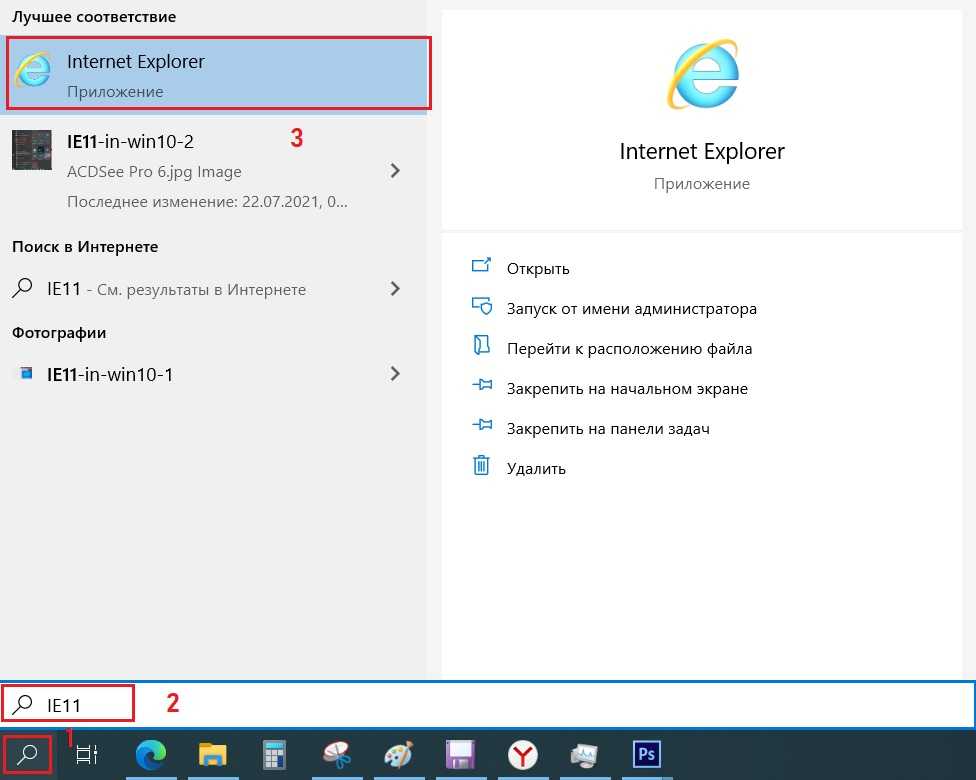Choose Открыть in the actions list
Screen dimensions: 976x780
point(537,268)
